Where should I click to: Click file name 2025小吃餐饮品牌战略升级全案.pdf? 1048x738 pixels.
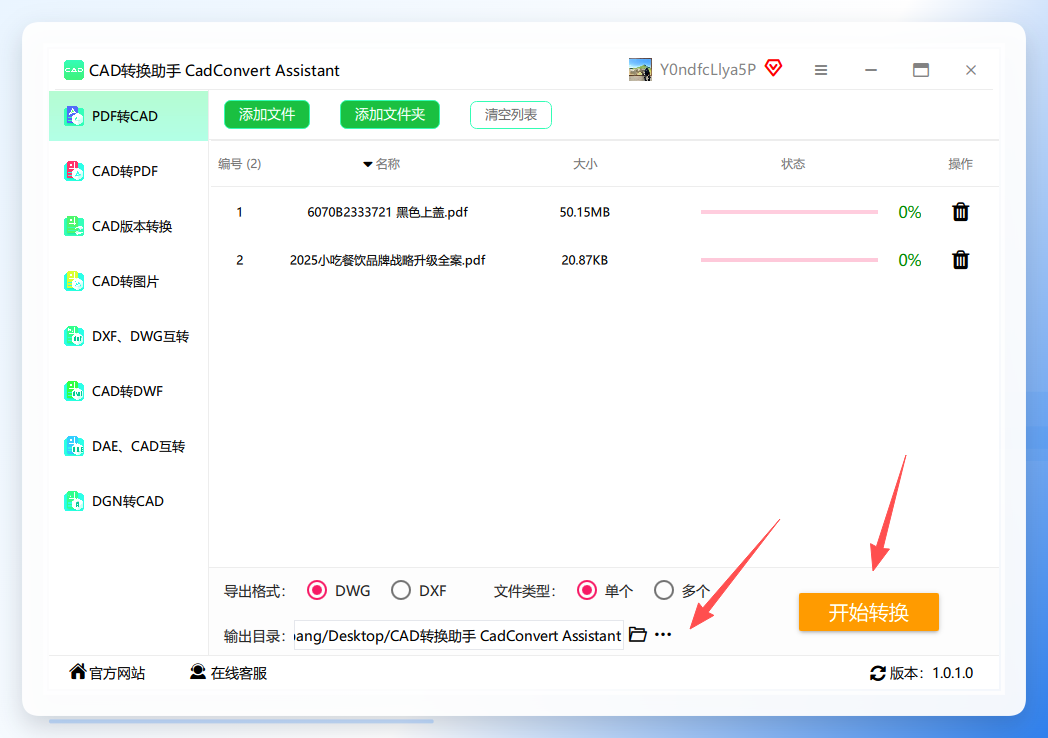coord(387,260)
